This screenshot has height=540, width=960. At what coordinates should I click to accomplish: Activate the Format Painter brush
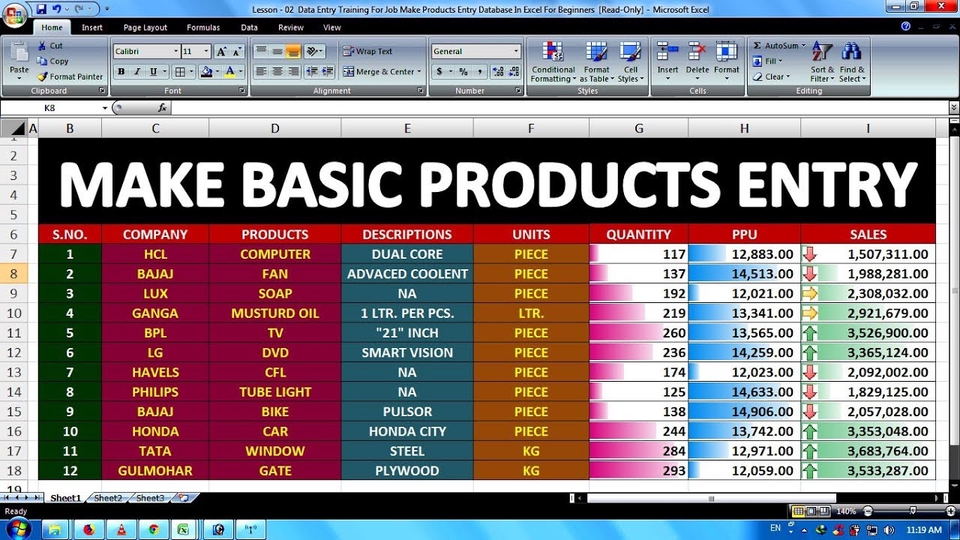click(x=42, y=77)
